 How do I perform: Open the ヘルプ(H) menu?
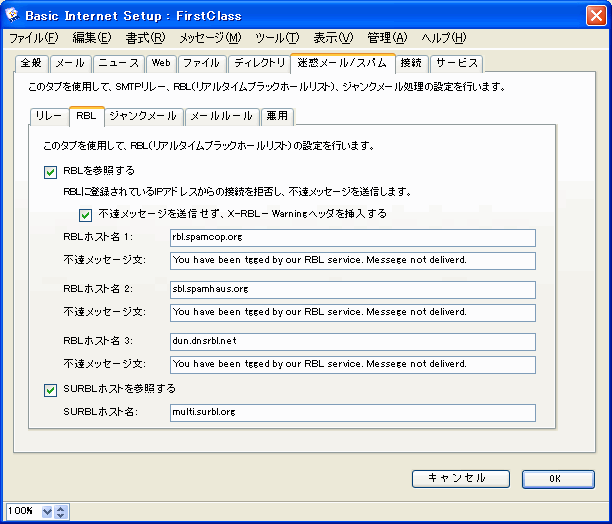[x=443, y=38]
